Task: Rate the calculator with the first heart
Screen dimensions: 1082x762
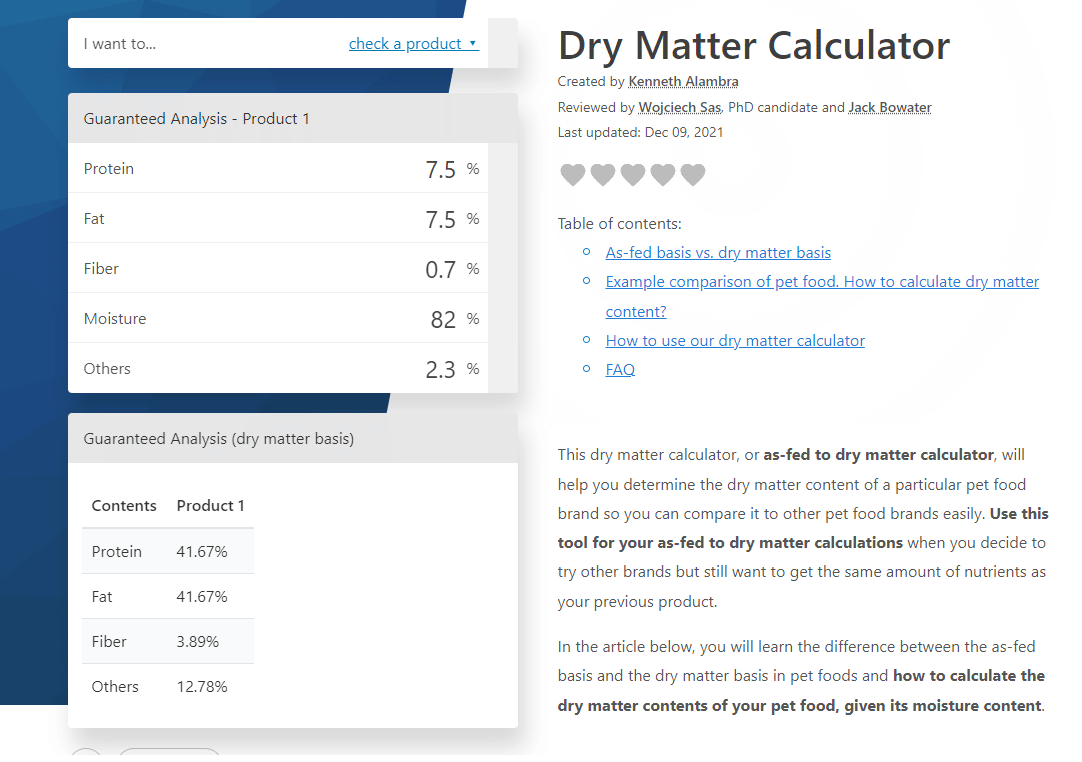Action: click(x=572, y=175)
